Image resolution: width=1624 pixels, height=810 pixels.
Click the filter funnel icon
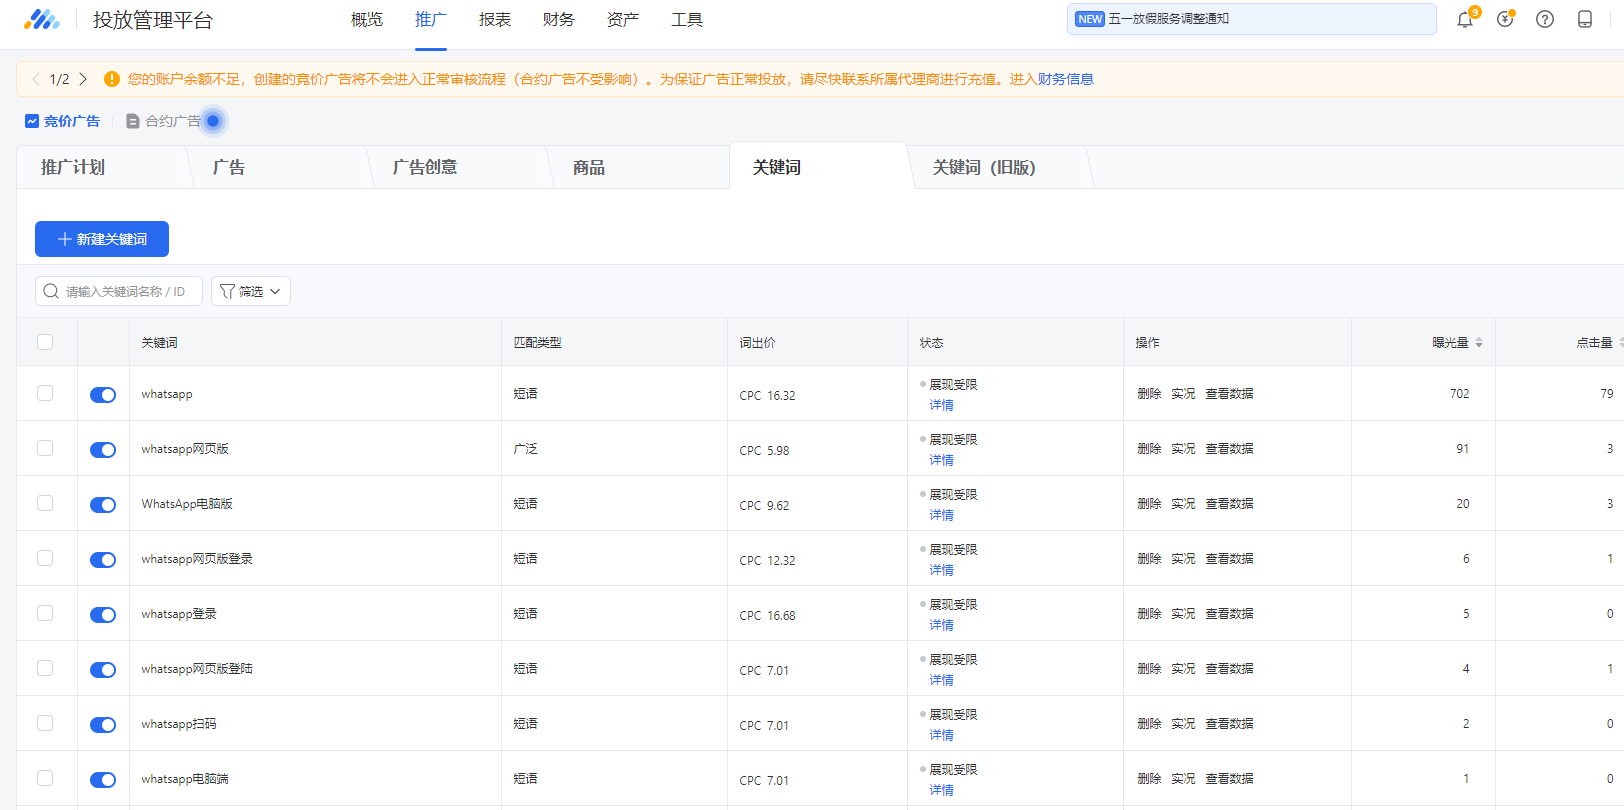[227, 291]
